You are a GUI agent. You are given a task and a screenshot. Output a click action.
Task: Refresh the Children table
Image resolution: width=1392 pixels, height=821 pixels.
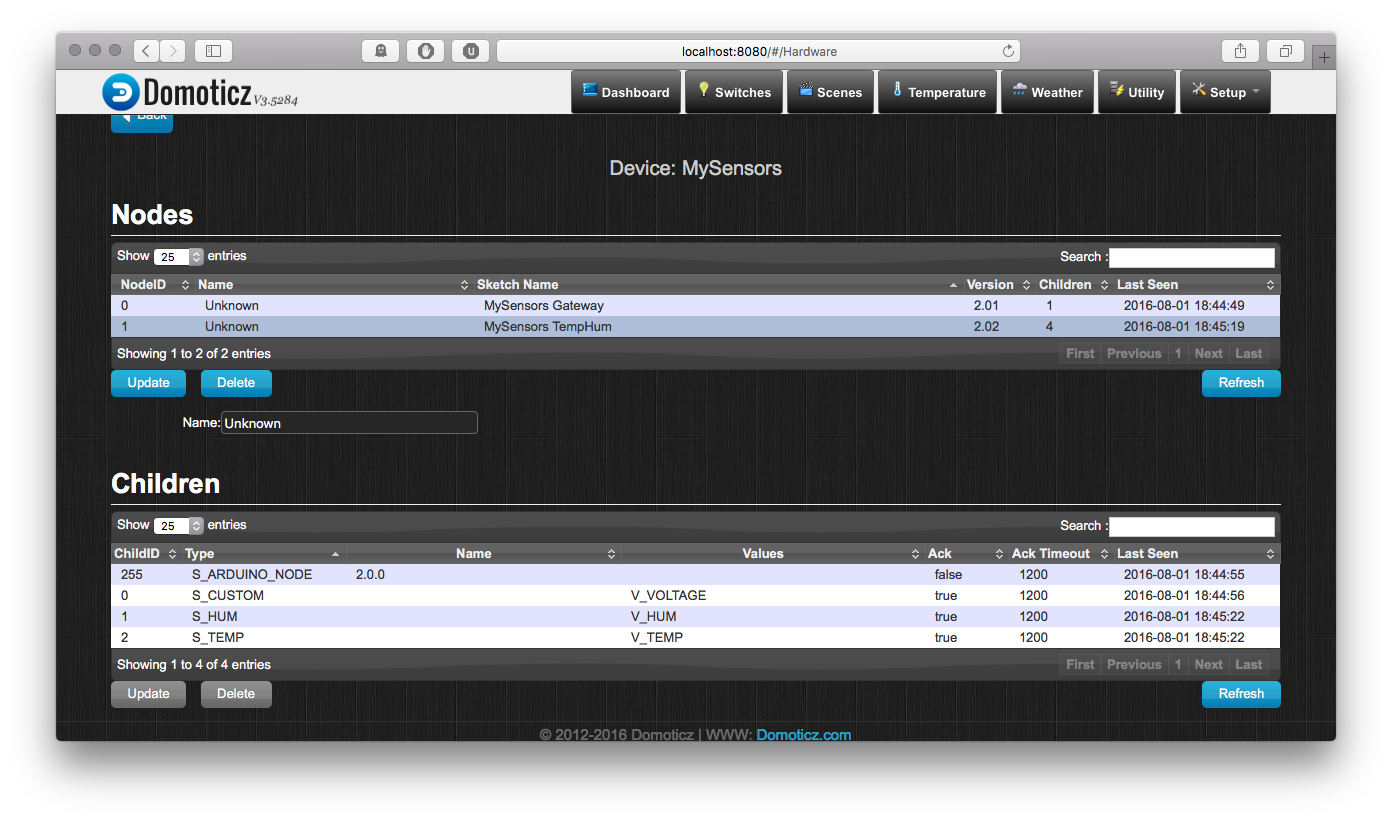point(1241,694)
